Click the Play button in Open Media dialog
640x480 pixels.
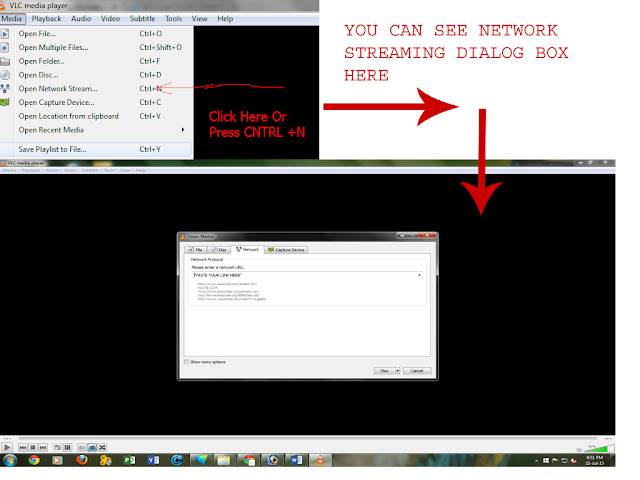384,371
